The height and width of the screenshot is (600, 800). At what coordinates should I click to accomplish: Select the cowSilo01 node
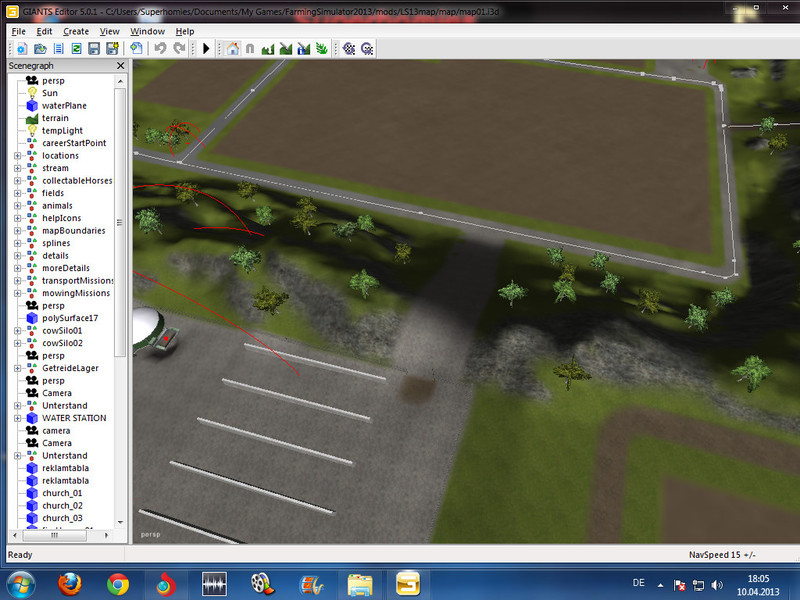tap(62, 331)
